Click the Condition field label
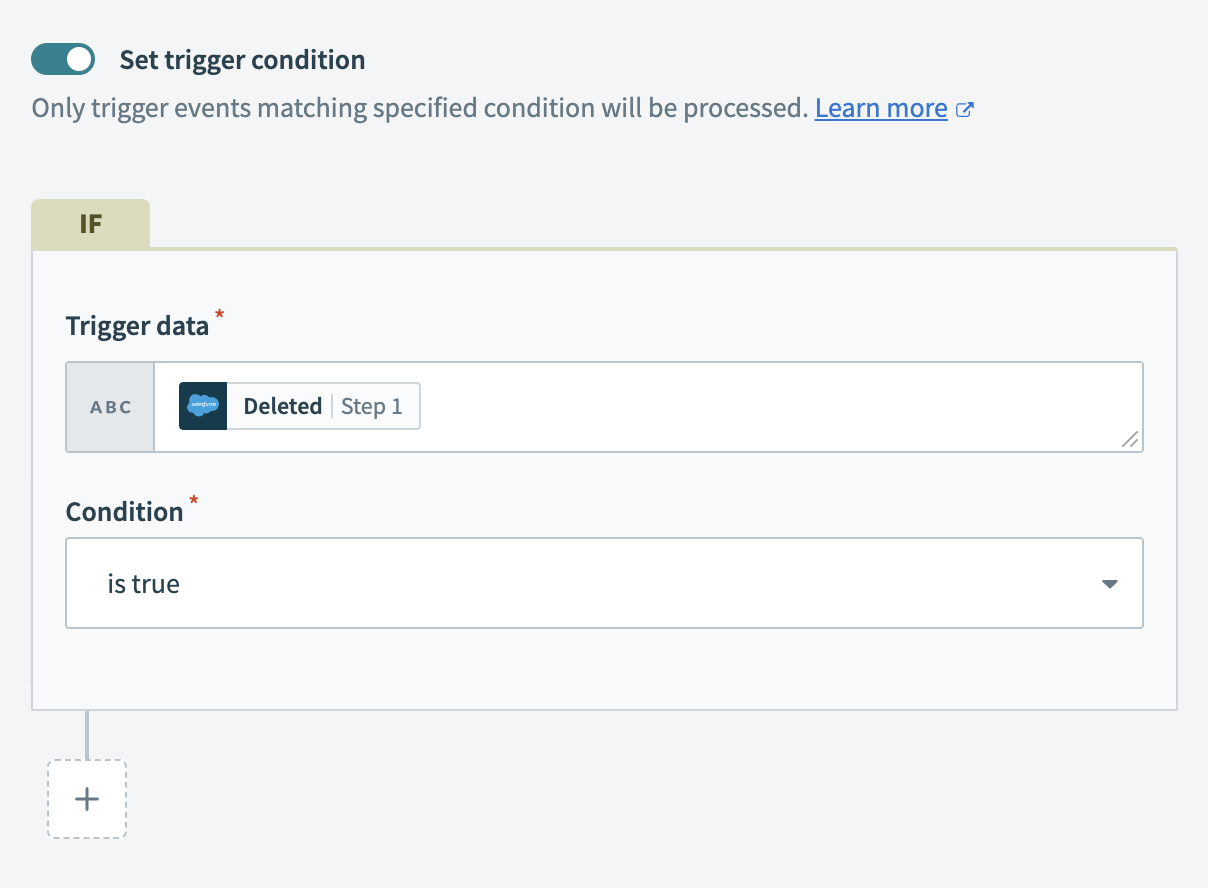The width and height of the screenshot is (1208, 888). [x=124, y=512]
